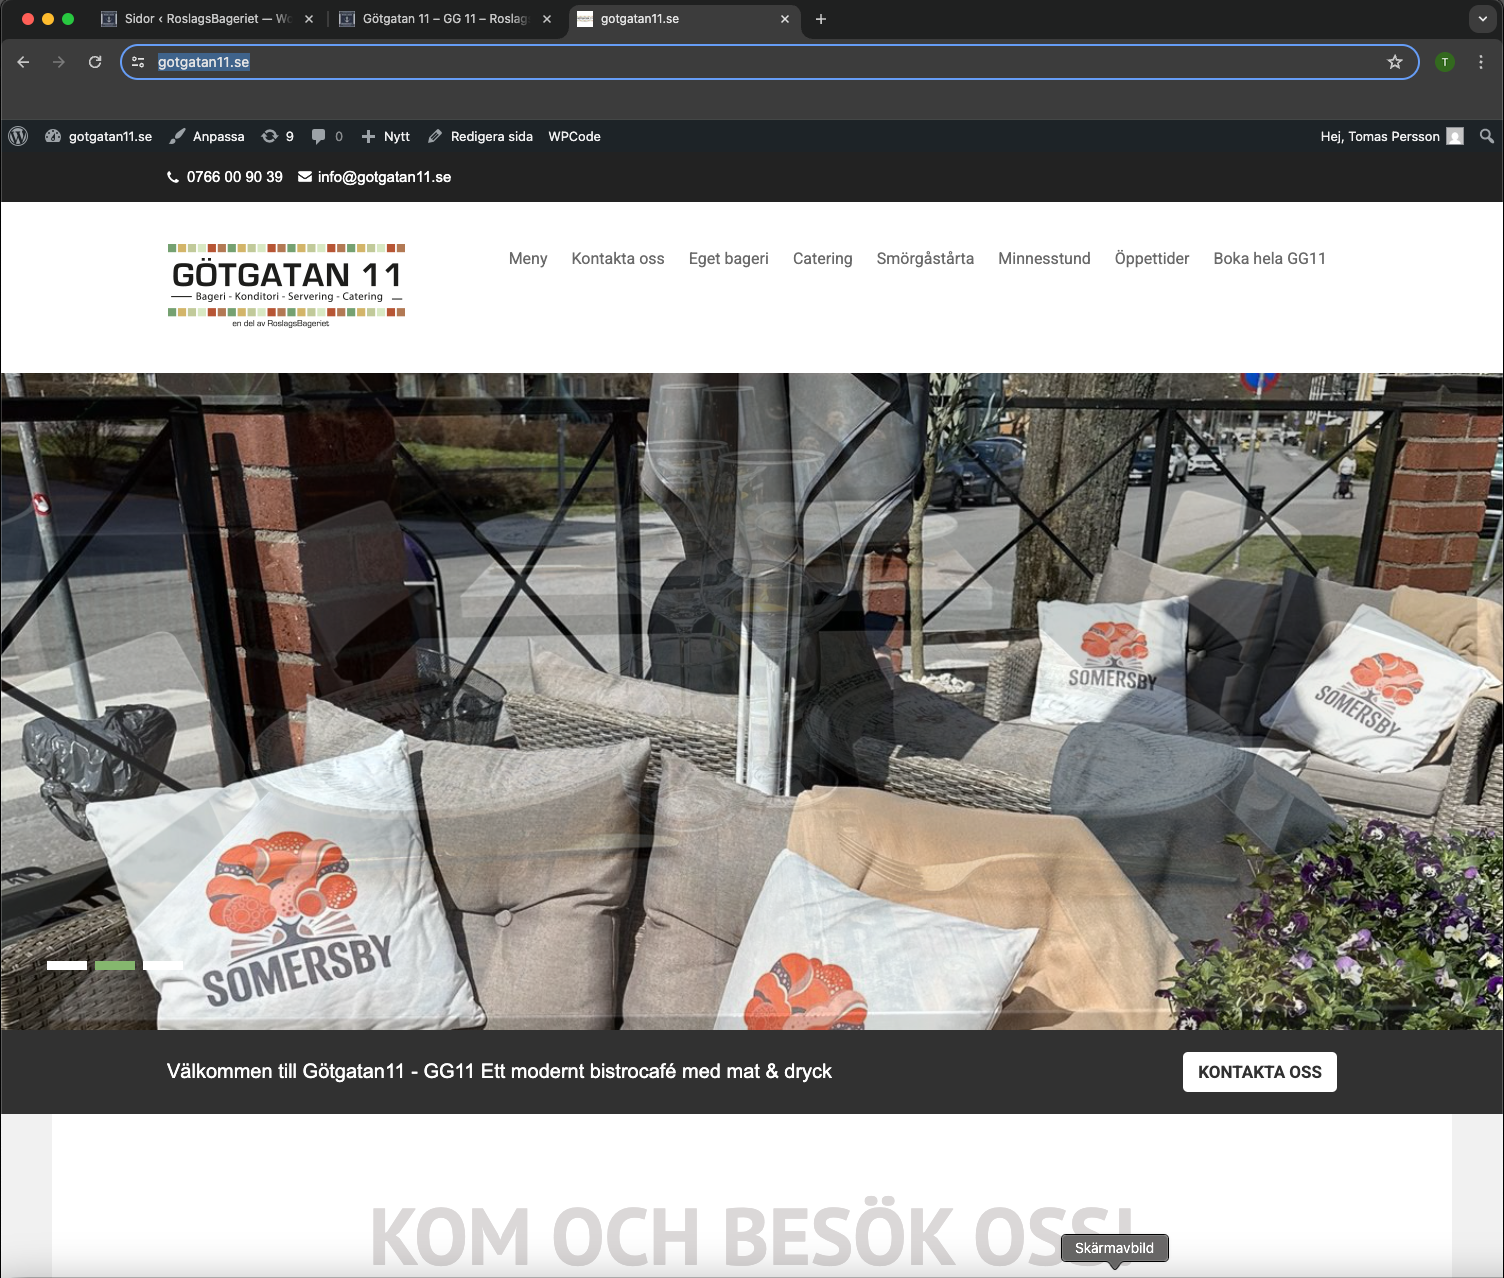Click the Skärmavbild tooltip label
The height and width of the screenshot is (1278, 1504).
pos(1114,1248)
